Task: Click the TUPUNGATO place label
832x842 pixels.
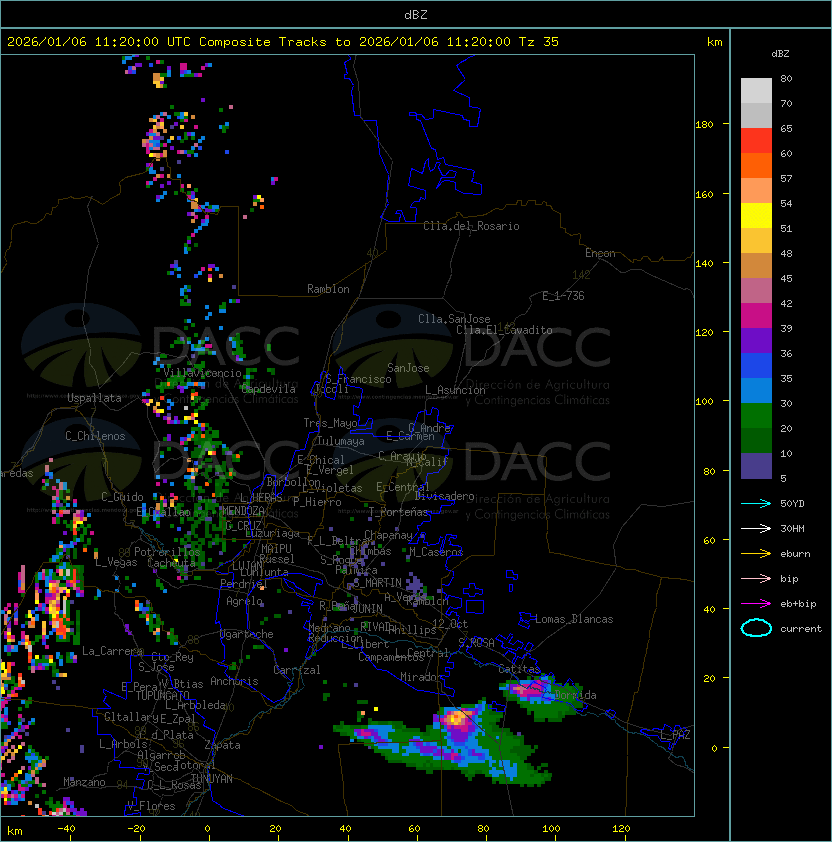Action: coord(163,695)
